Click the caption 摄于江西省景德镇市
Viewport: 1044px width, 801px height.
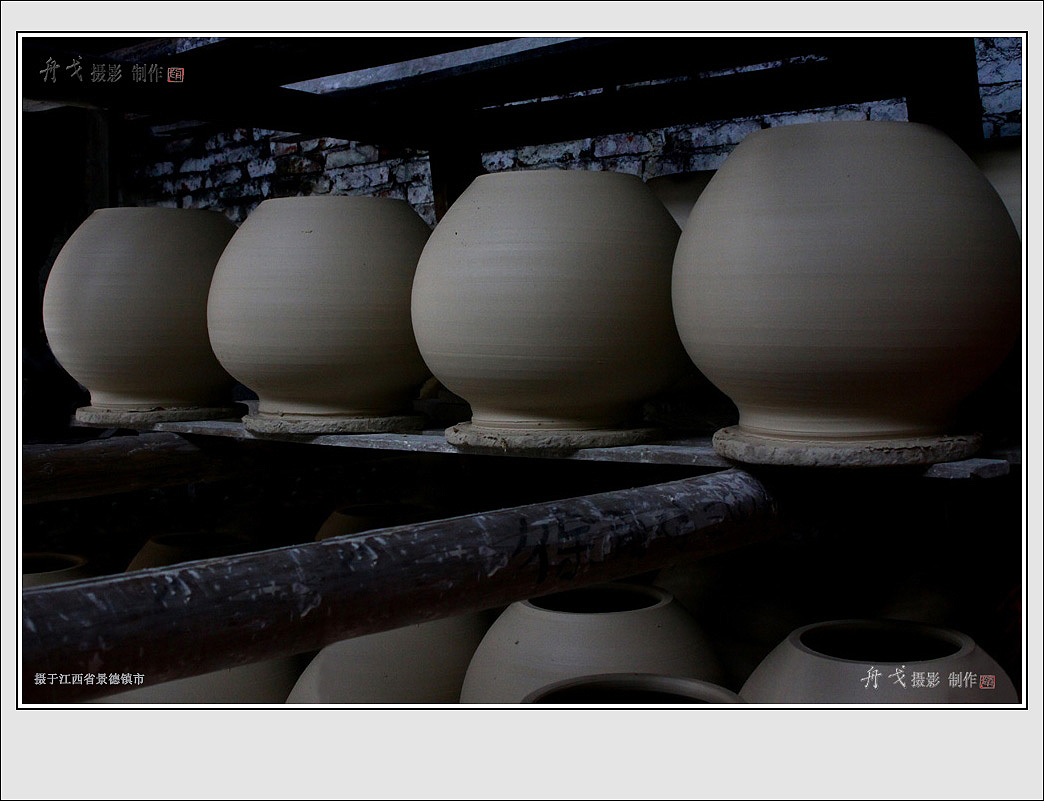89,679
